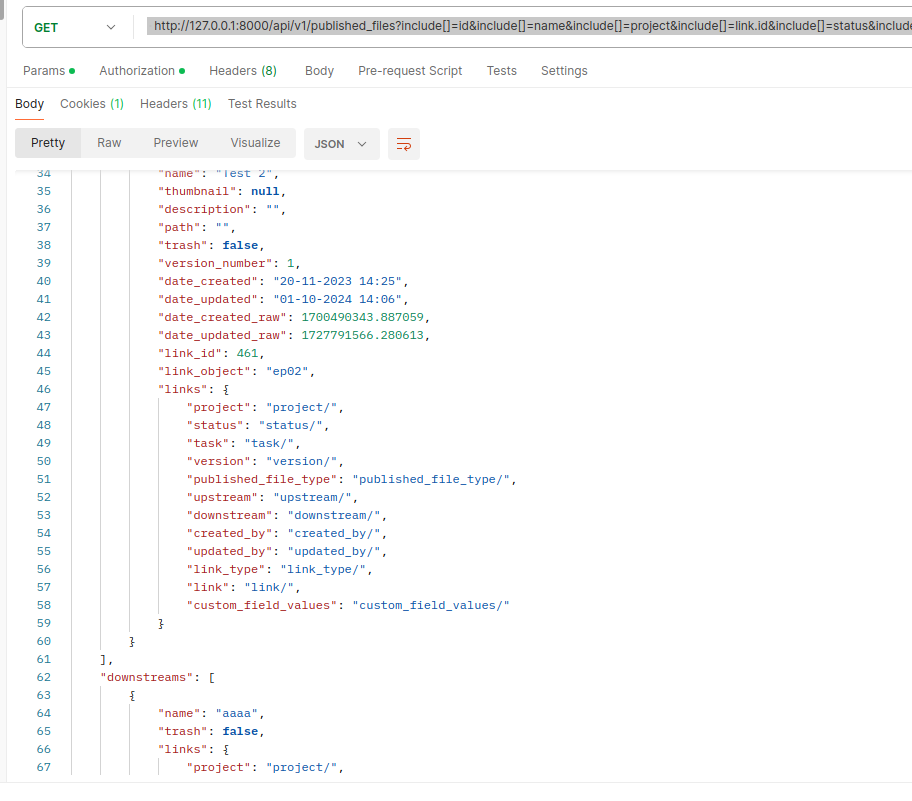Screen dimensions: 912x801
Task: Select the Headers (8) request tab
Action: (x=242, y=71)
